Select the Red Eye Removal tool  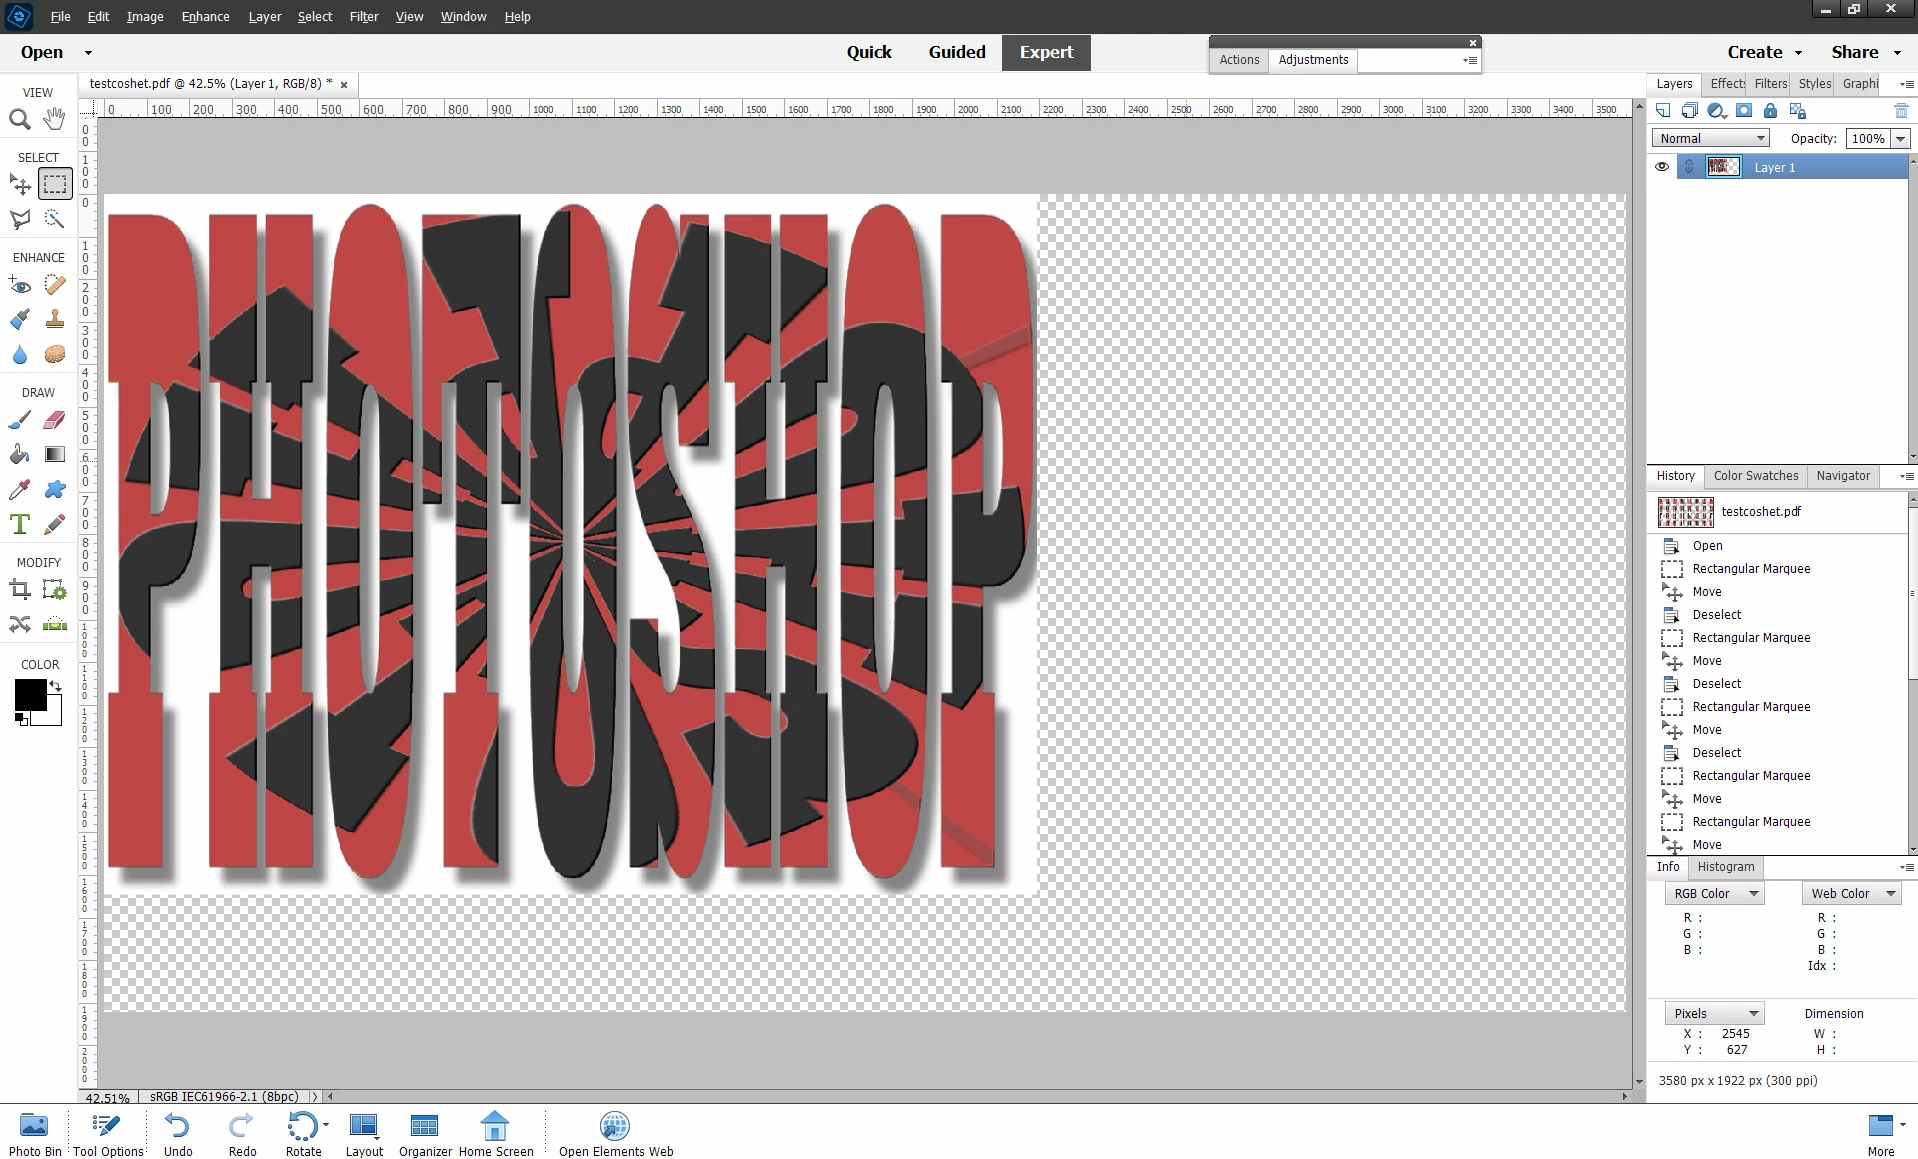click(19, 285)
